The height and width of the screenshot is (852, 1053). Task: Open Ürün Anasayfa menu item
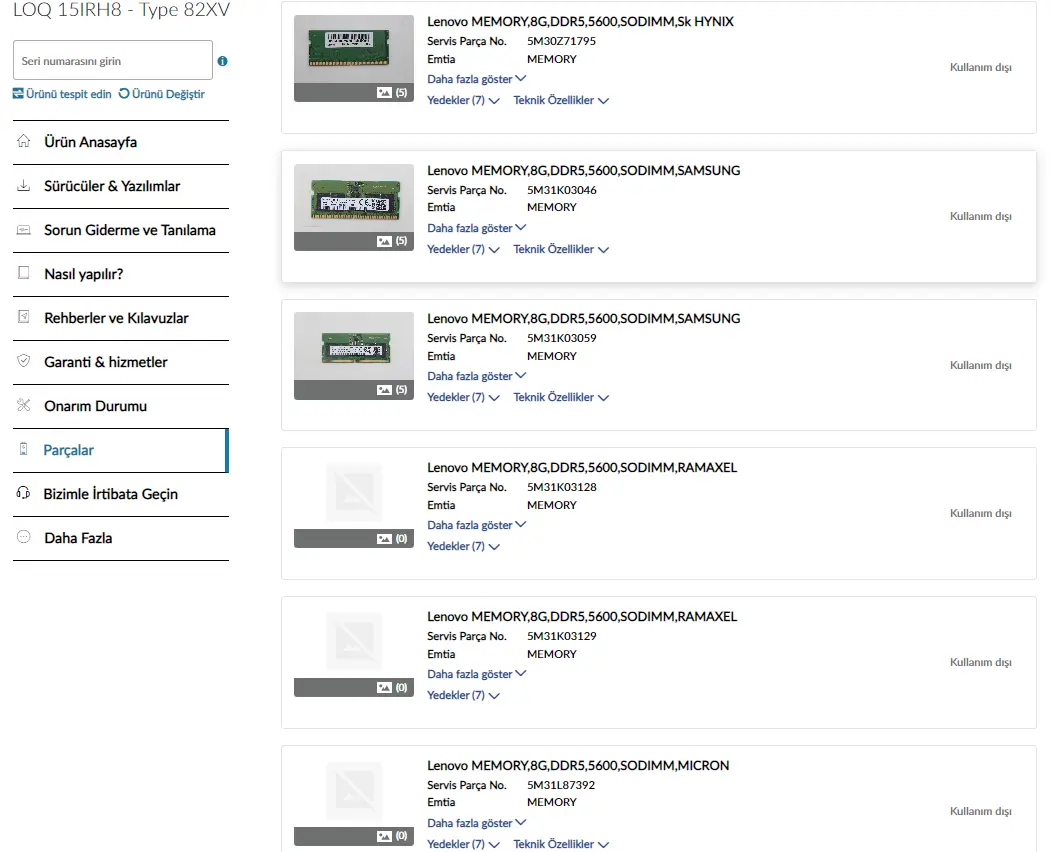[x=121, y=142]
